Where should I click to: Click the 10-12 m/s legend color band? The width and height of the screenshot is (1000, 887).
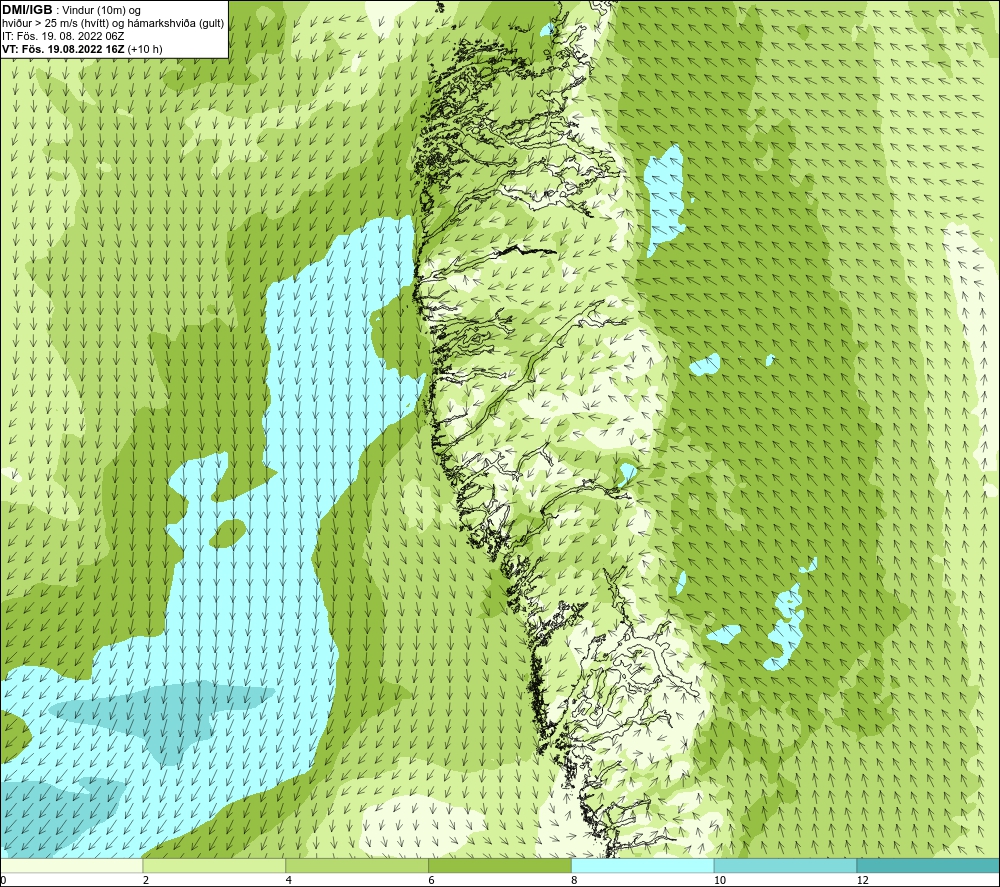786,865
